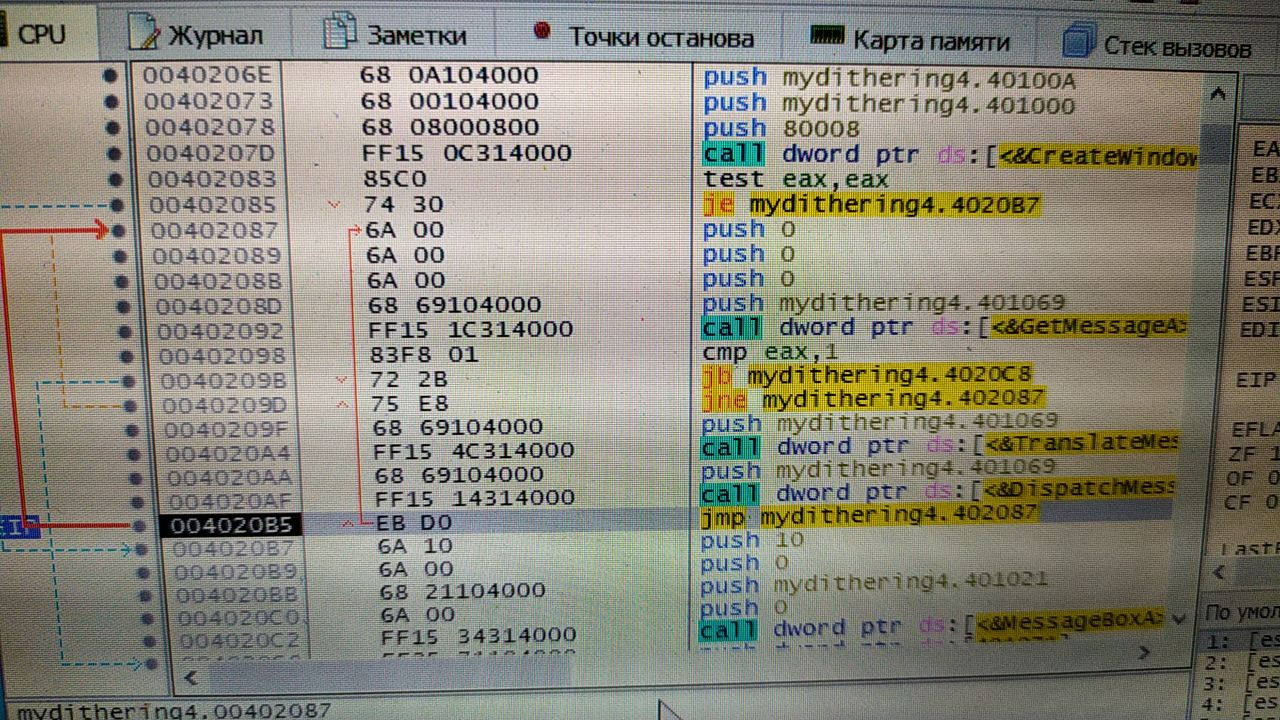Open the Журнал tab
The height and width of the screenshot is (720, 1280).
(x=195, y=35)
